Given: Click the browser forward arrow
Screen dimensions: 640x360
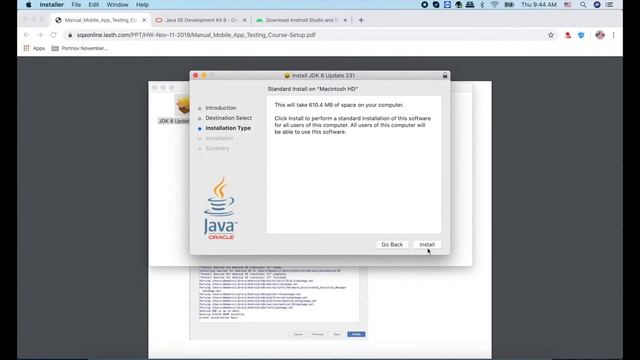Looking at the screenshot, I should pyautogui.click(x=40, y=35).
